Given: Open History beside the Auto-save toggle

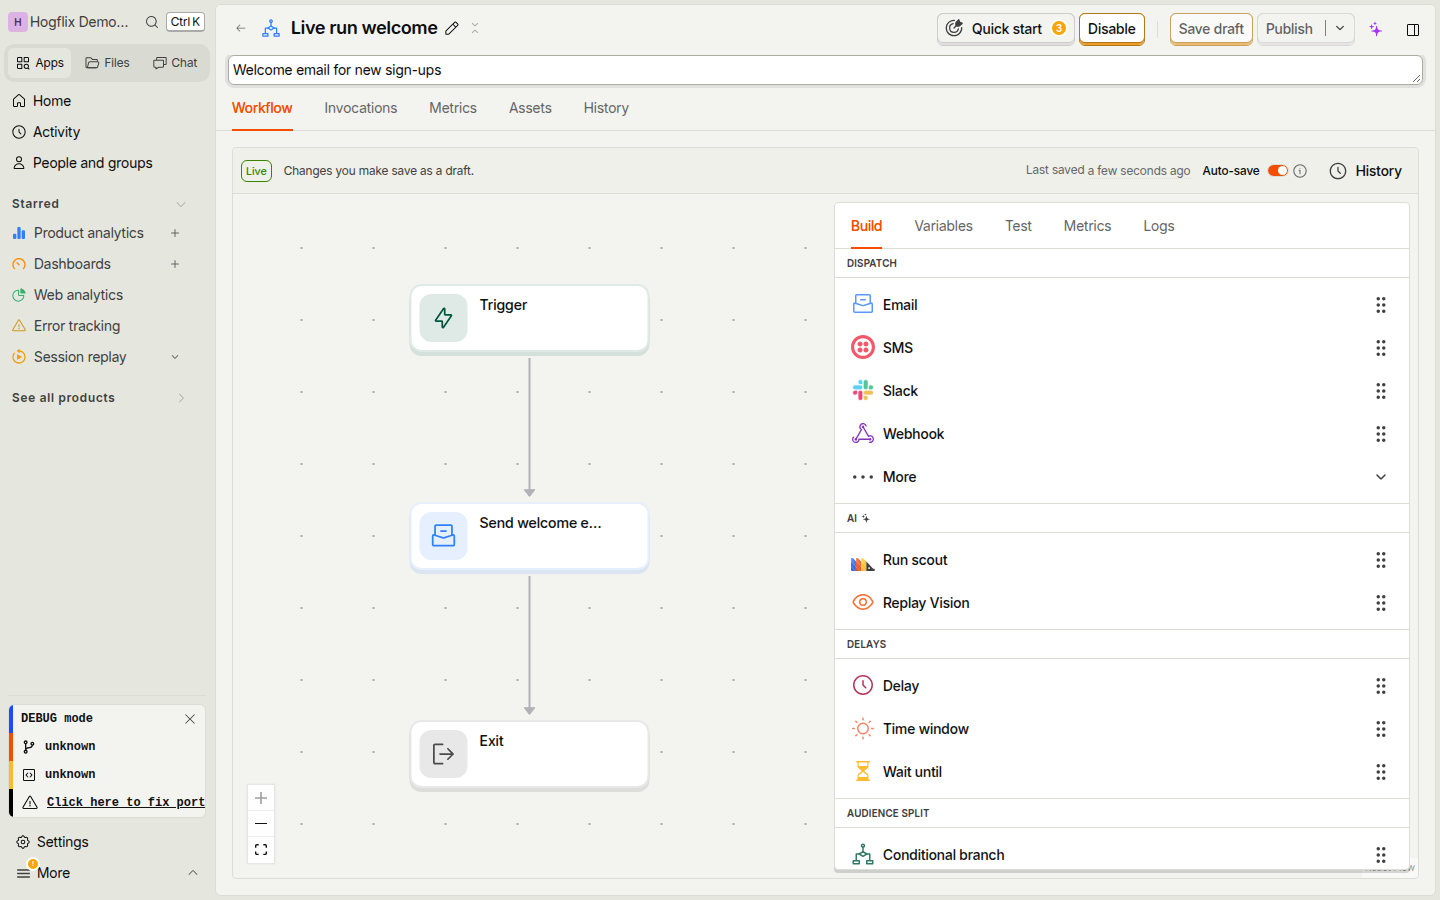Looking at the screenshot, I should click(x=1366, y=171).
